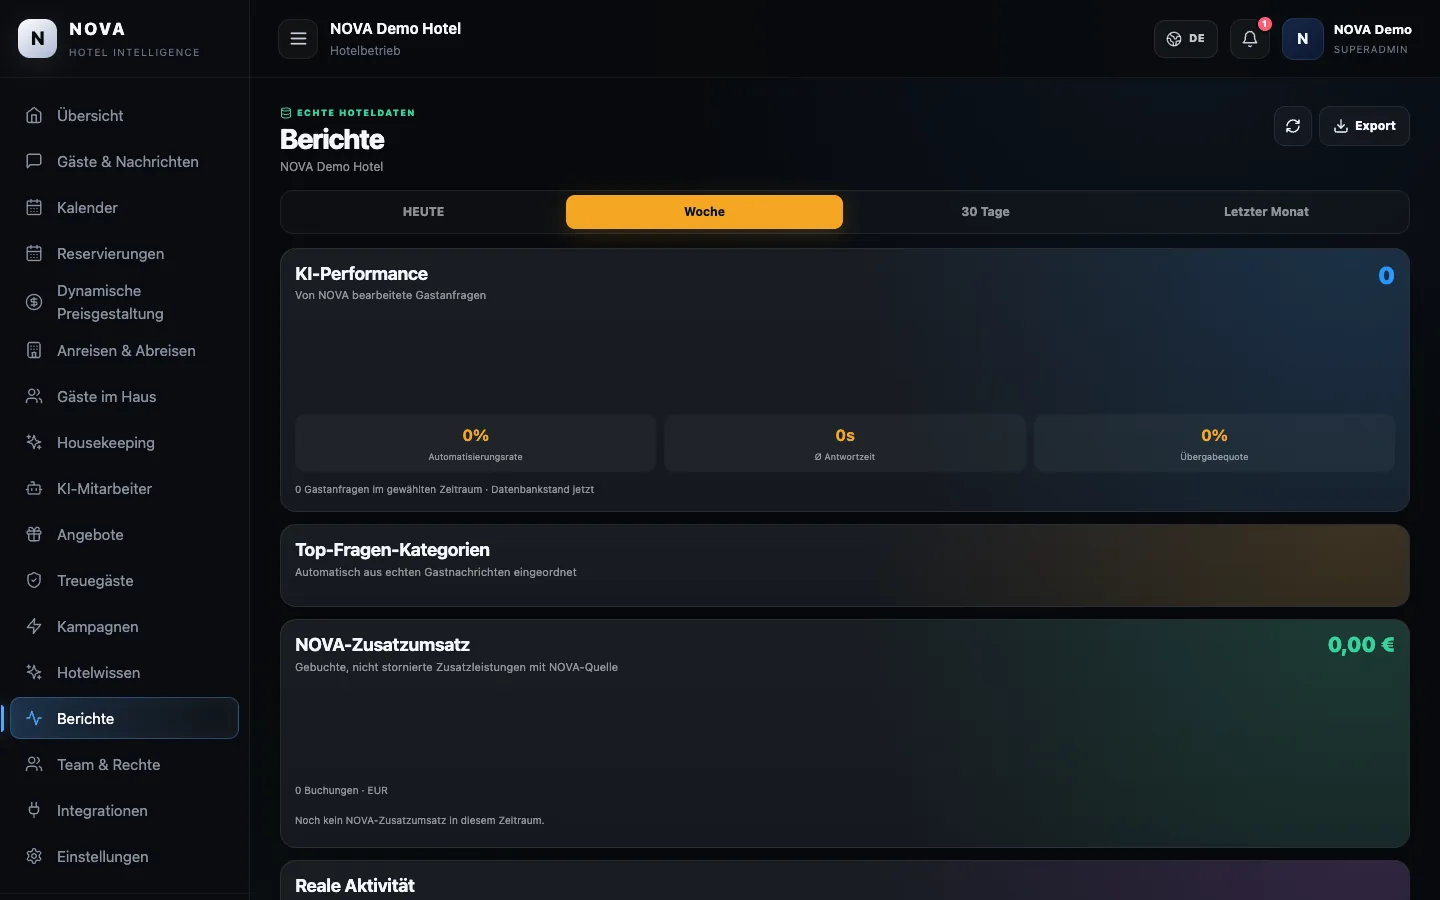Click the Anreisen & Abreisen building icon

coord(34,351)
